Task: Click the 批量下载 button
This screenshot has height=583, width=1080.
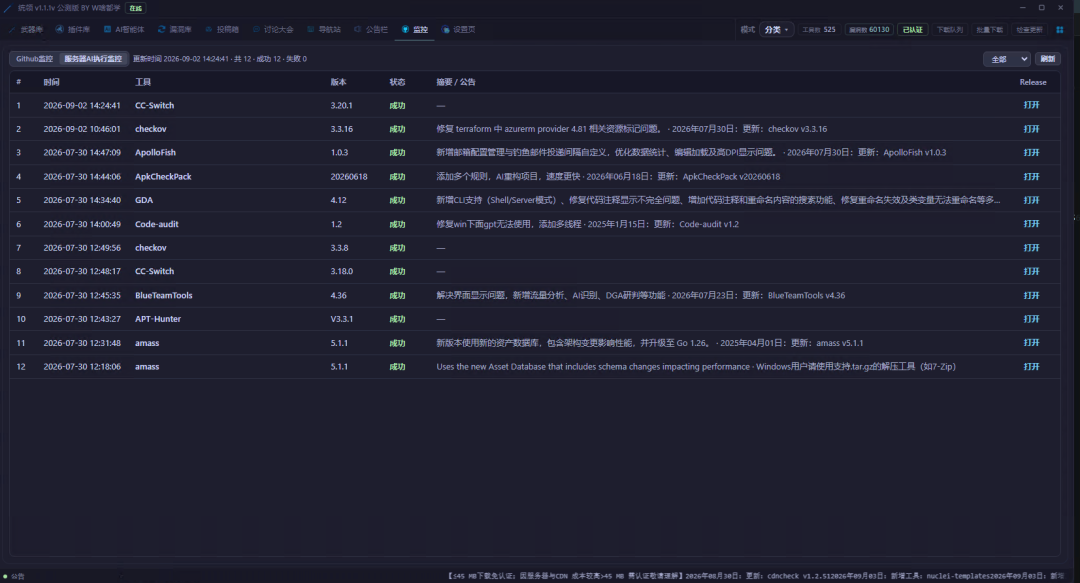Action: (x=989, y=30)
